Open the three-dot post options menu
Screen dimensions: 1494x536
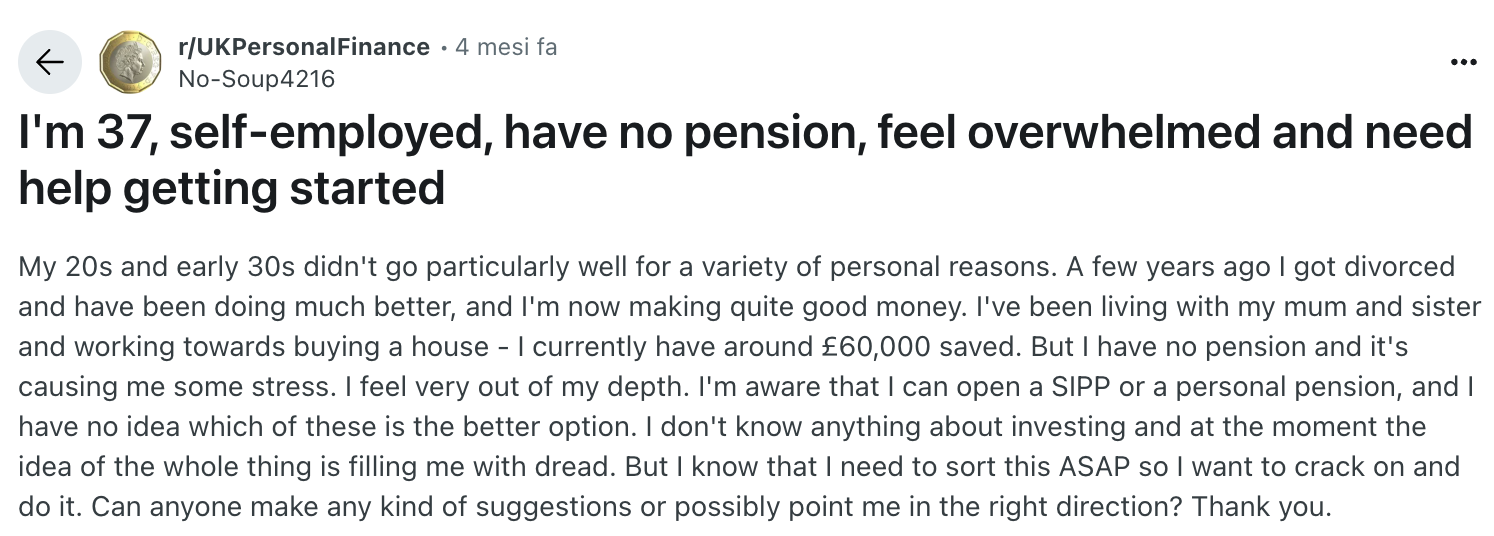(x=1462, y=62)
